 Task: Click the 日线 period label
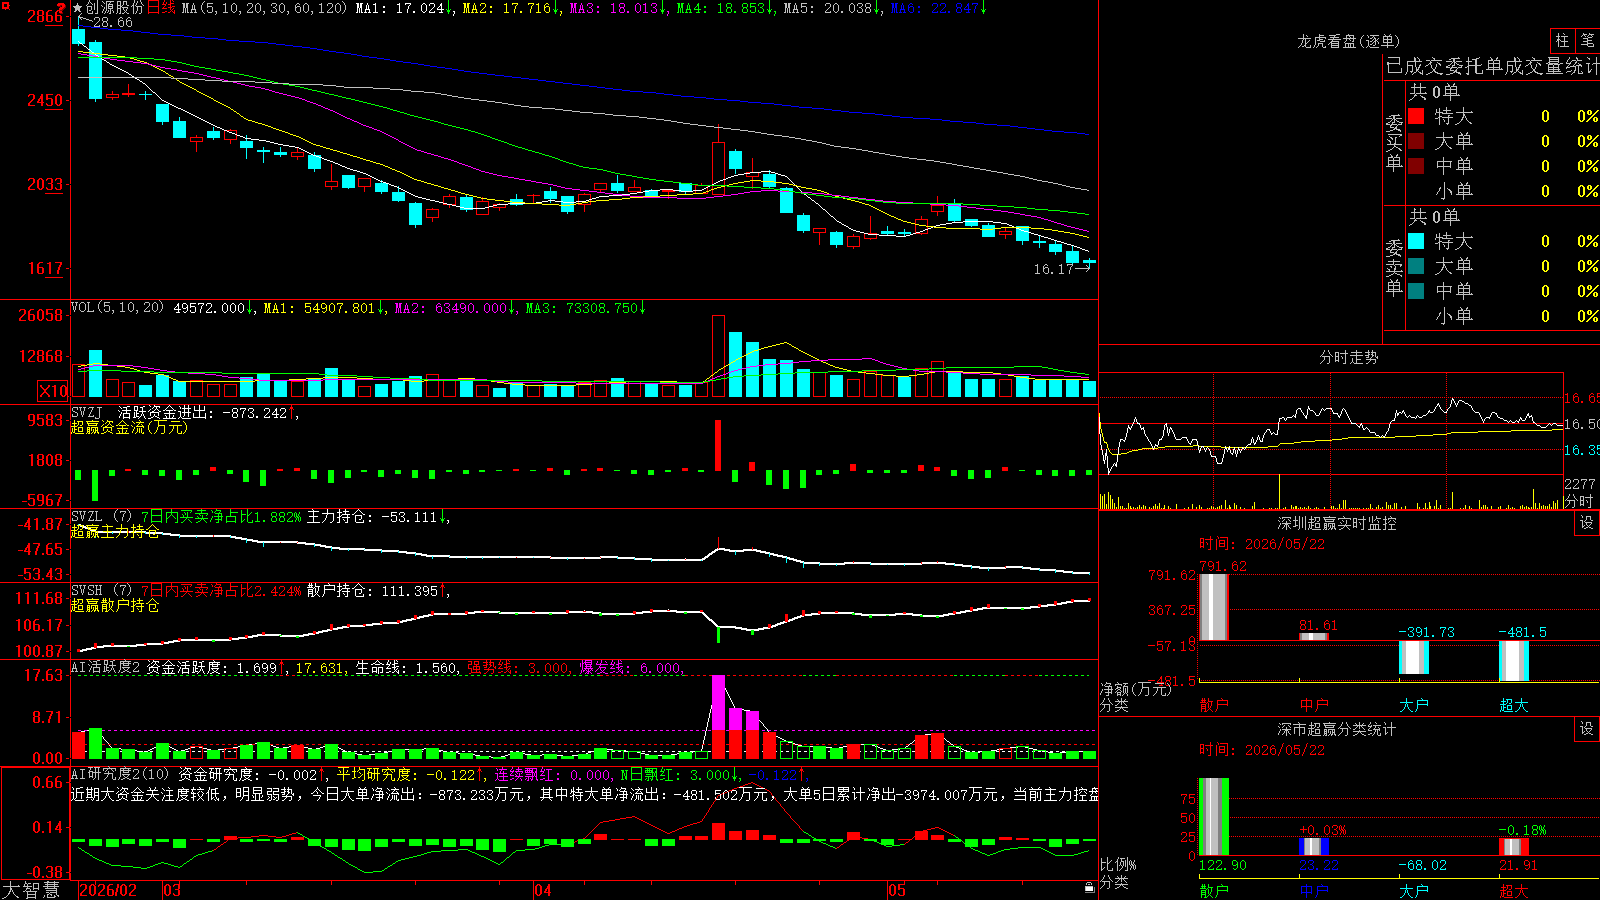[x=161, y=8]
